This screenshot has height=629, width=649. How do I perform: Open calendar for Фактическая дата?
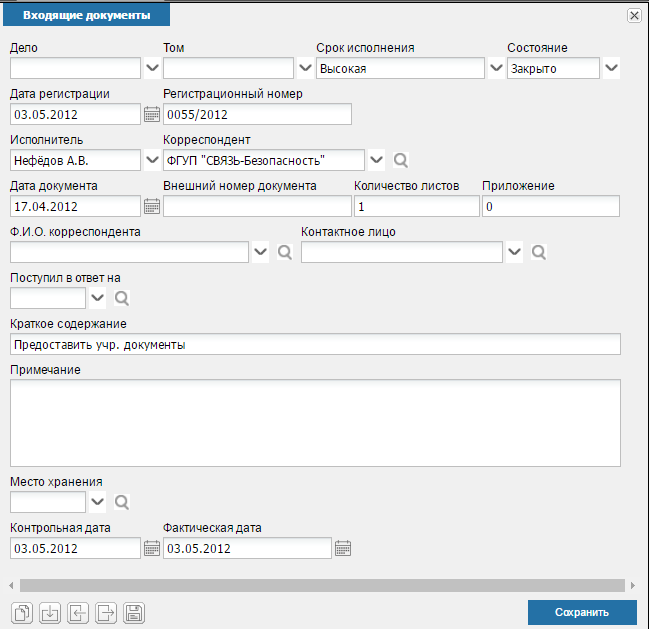click(343, 548)
